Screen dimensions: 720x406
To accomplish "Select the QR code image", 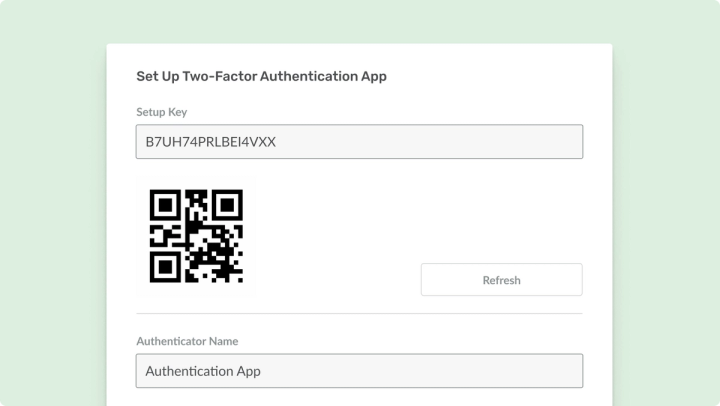I will tap(196, 236).
